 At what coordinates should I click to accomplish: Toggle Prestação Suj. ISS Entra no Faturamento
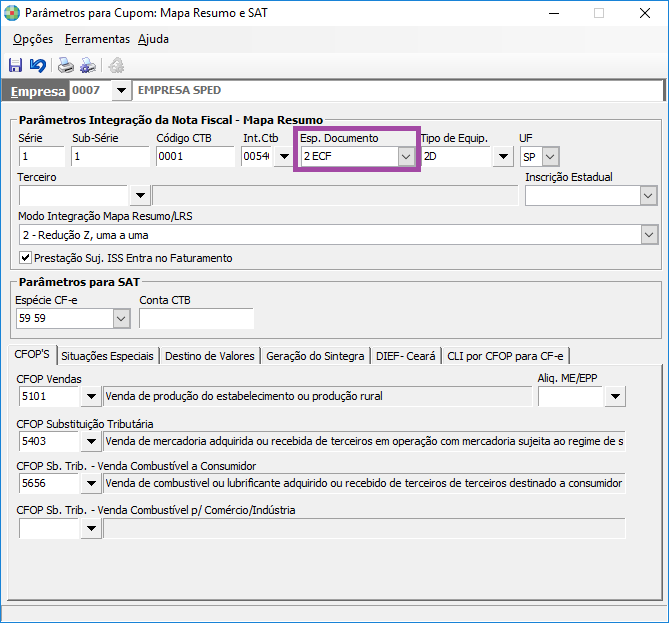[x=25, y=258]
